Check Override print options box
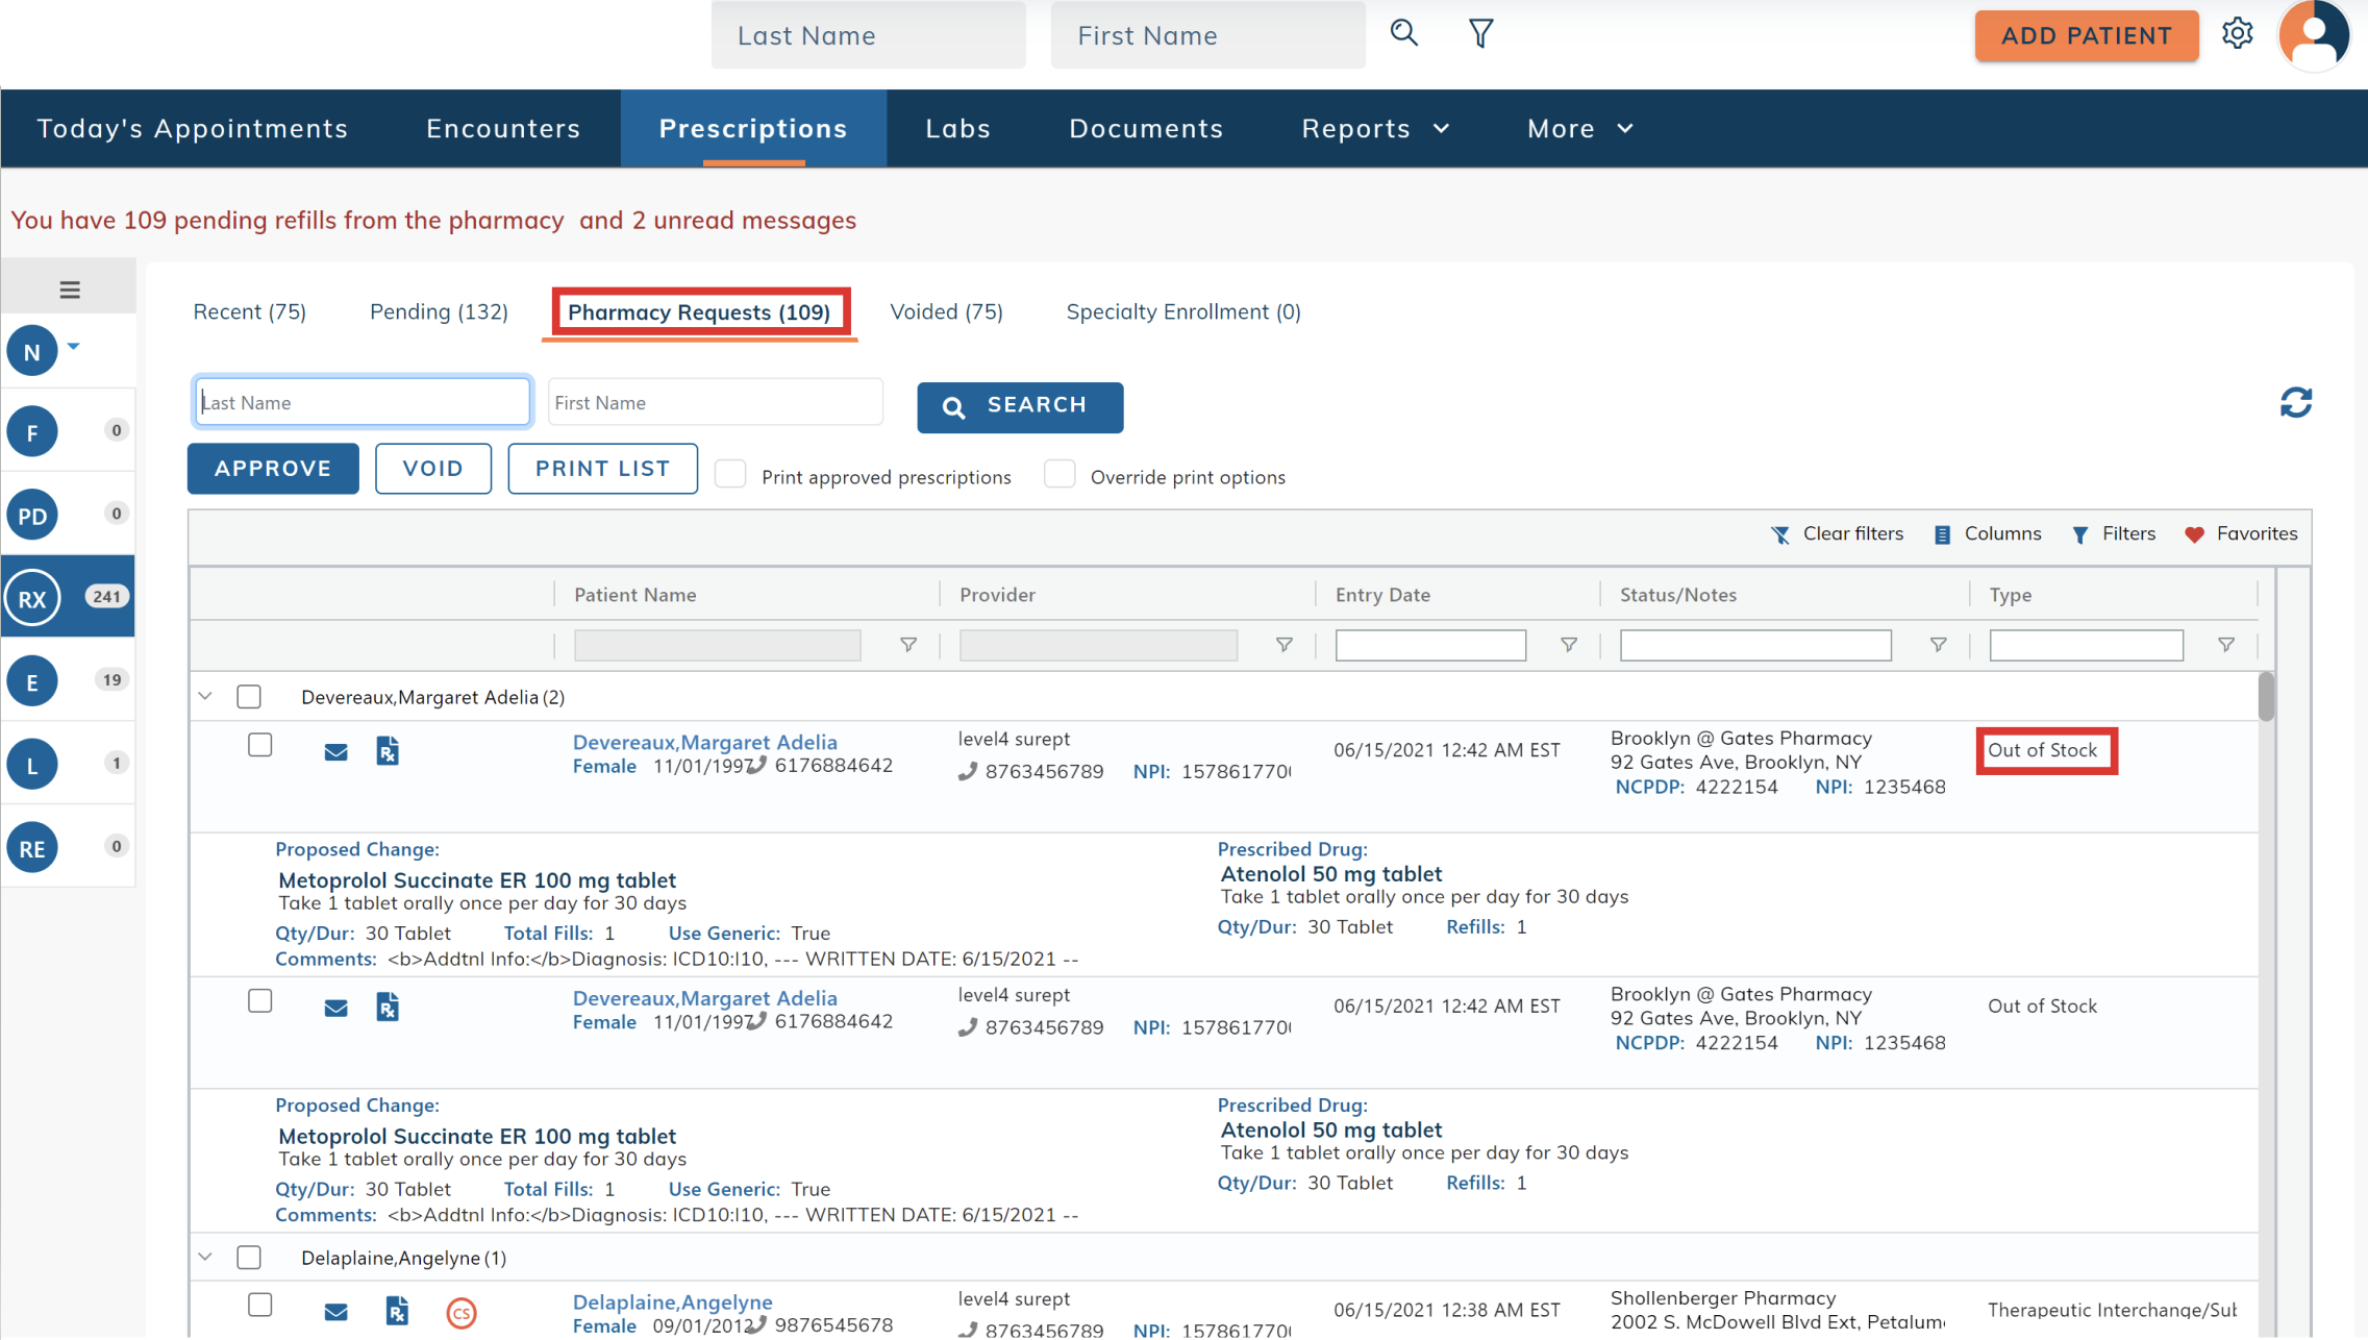Screen dimensions: 2368x1340 click(1059, 474)
